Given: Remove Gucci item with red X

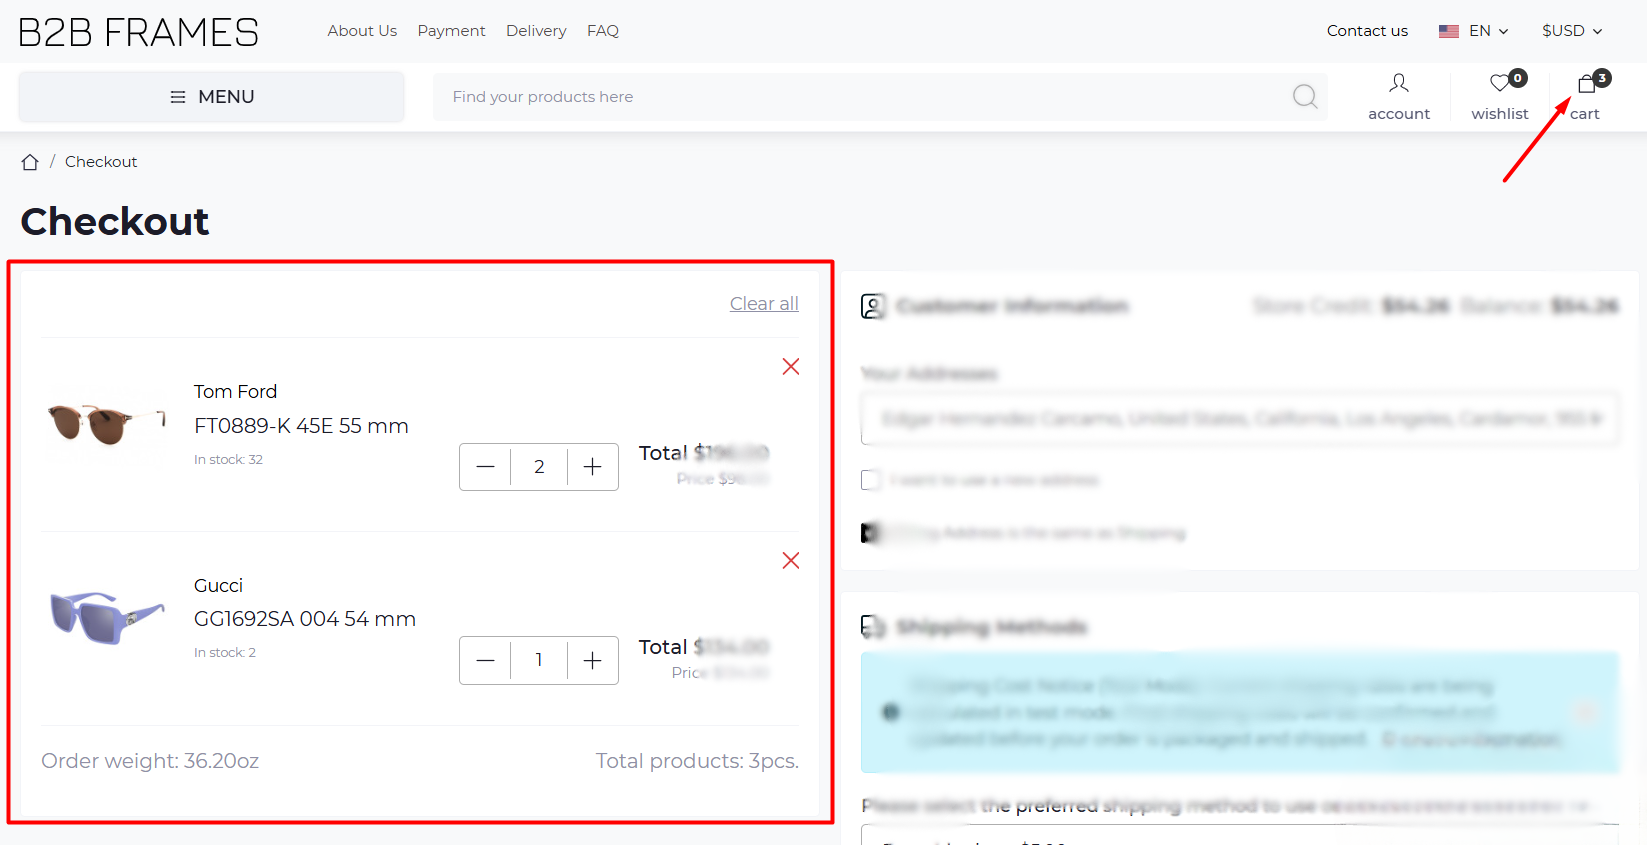Looking at the screenshot, I should tap(791, 561).
